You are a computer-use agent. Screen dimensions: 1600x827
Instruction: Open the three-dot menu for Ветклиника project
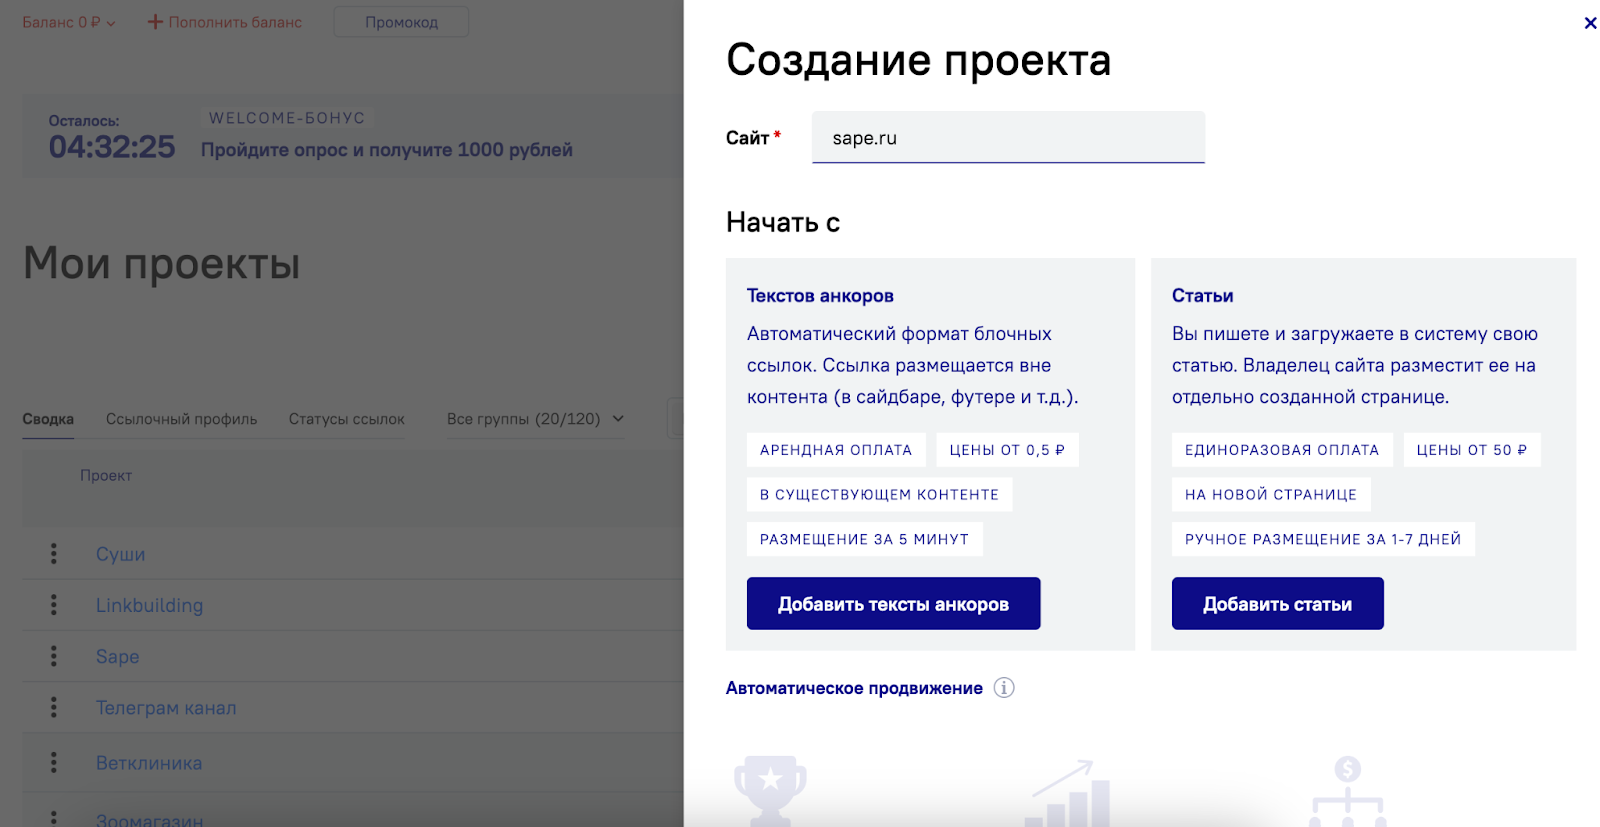54,763
